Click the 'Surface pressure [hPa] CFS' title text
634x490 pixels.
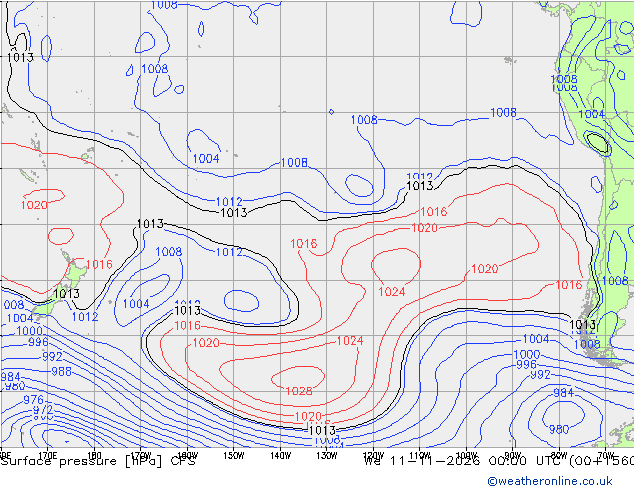click(98, 461)
